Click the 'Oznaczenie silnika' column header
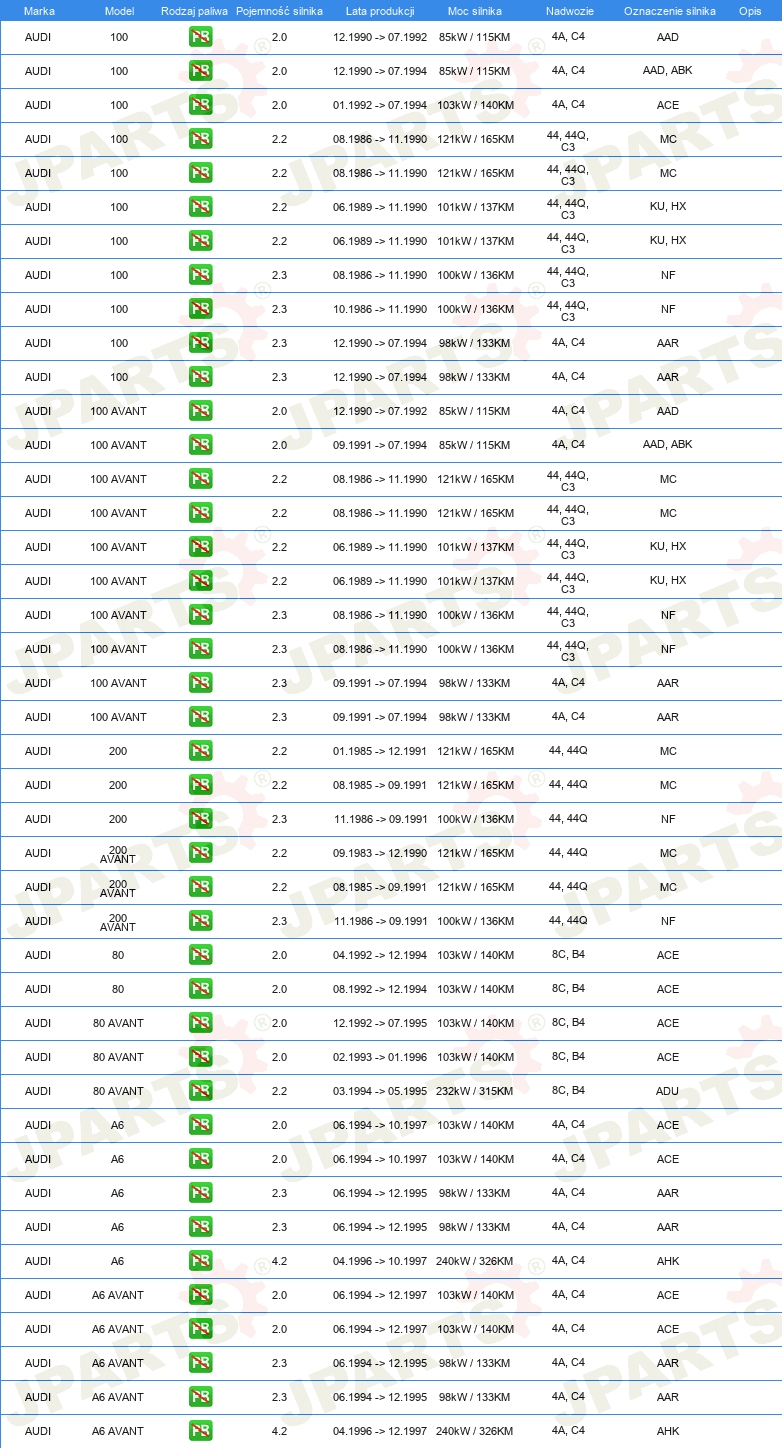 coord(669,11)
